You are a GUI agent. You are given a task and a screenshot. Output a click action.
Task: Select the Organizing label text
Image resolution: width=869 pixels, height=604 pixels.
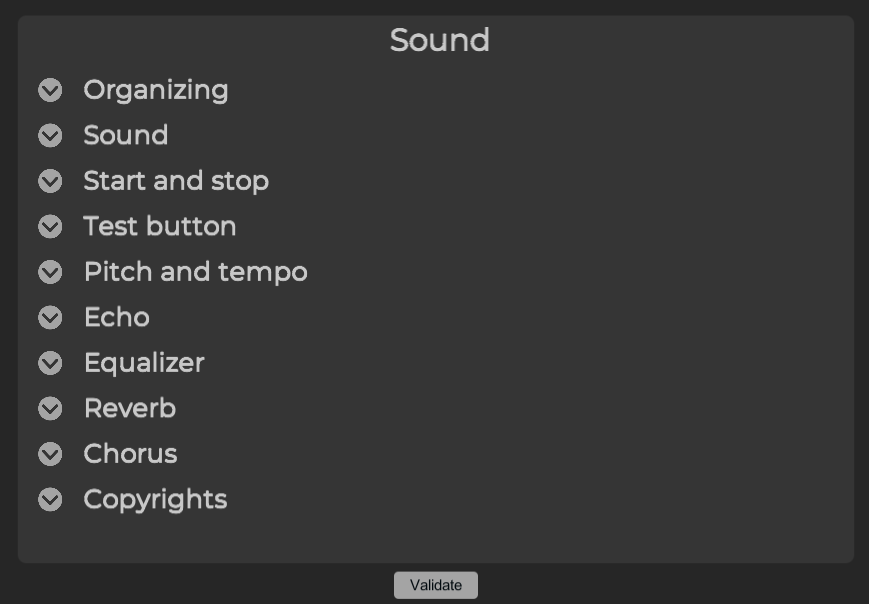156,90
